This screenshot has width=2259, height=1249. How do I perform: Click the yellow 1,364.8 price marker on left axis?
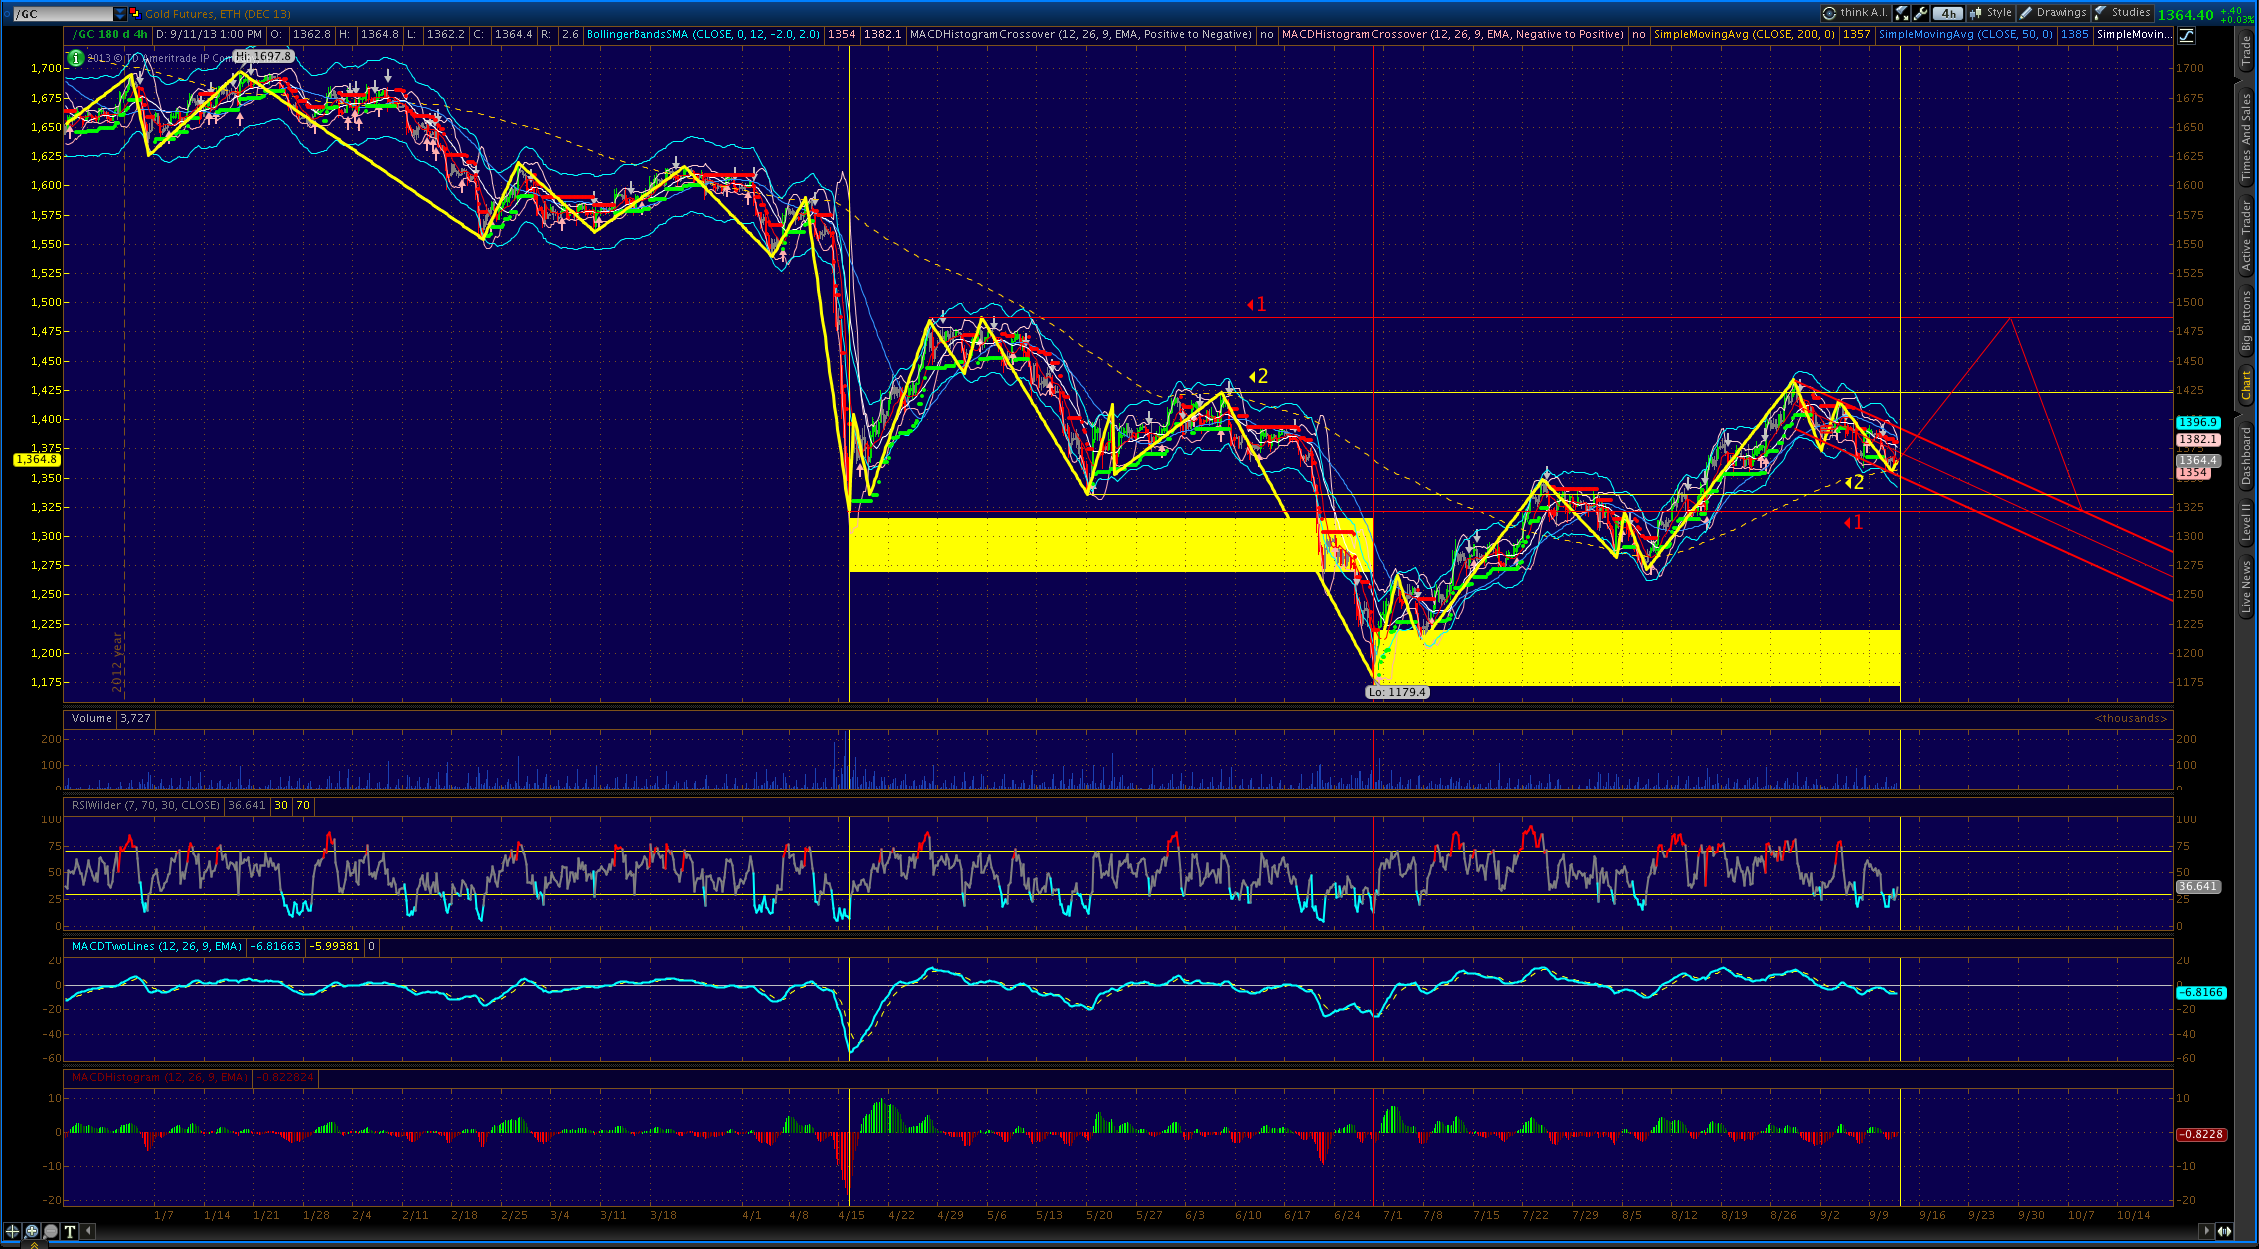click(x=37, y=460)
